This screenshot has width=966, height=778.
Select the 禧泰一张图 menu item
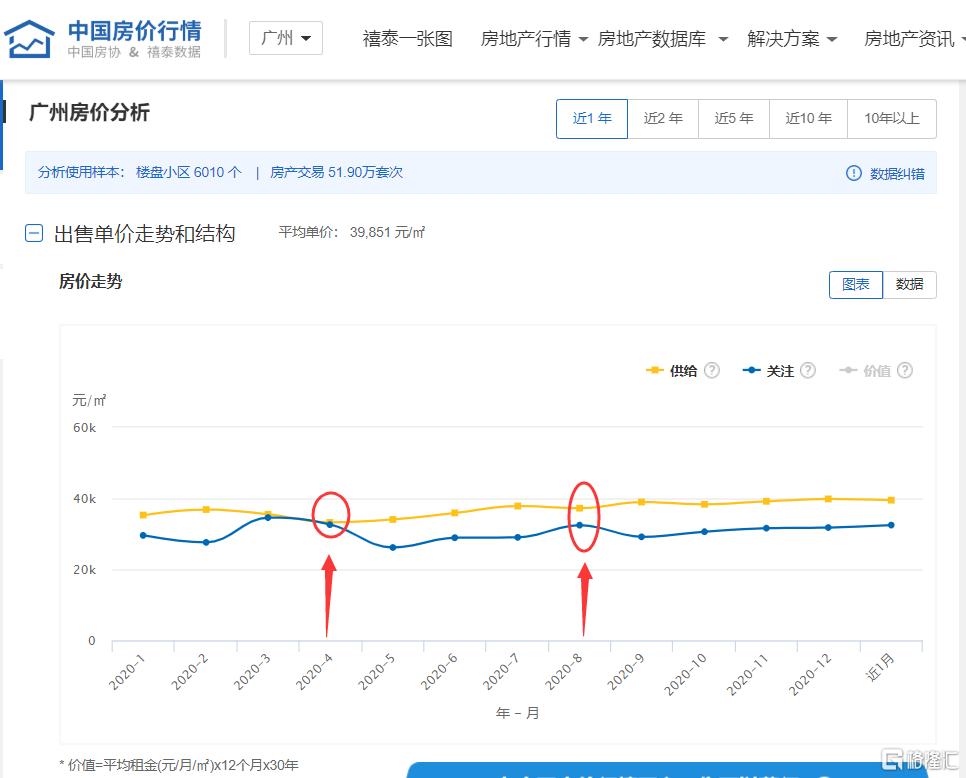coord(406,39)
